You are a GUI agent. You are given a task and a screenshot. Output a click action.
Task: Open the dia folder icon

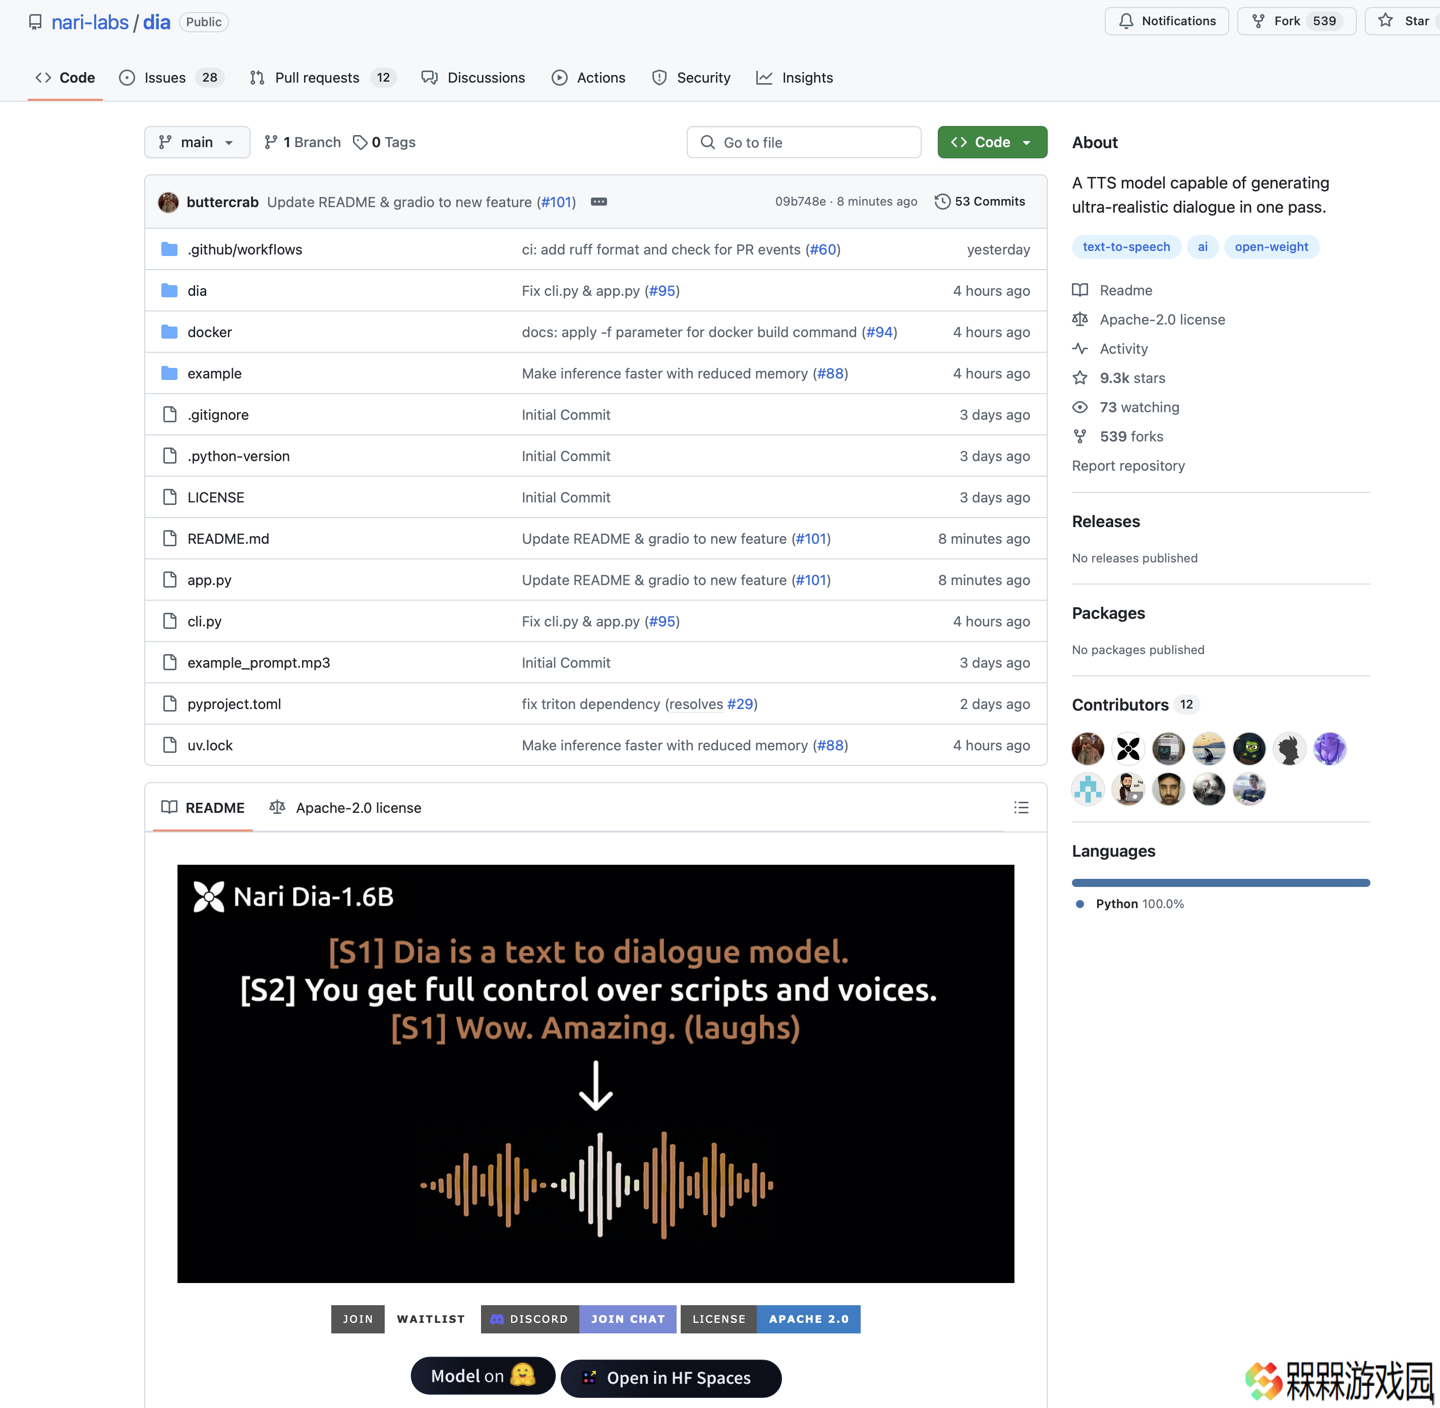pyautogui.click(x=169, y=291)
